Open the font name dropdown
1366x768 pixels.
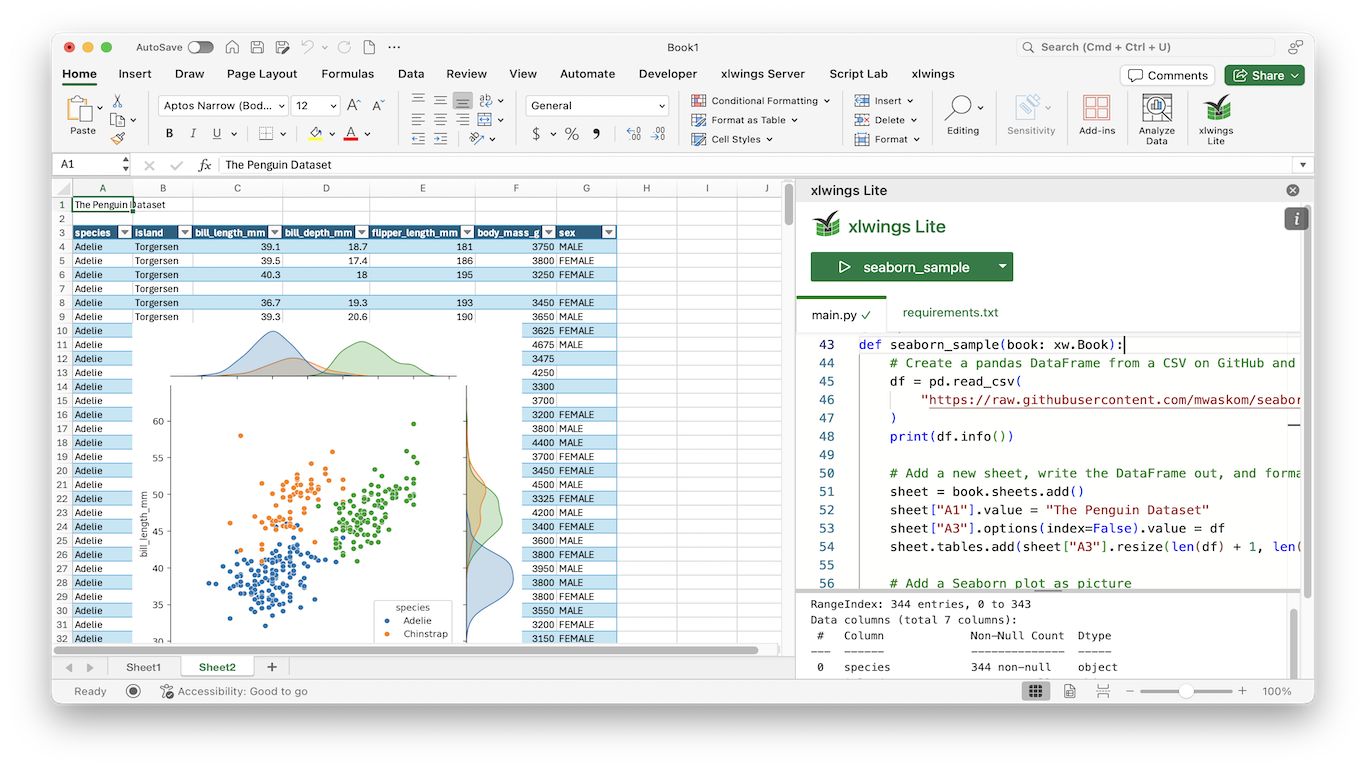[x=282, y=106]
